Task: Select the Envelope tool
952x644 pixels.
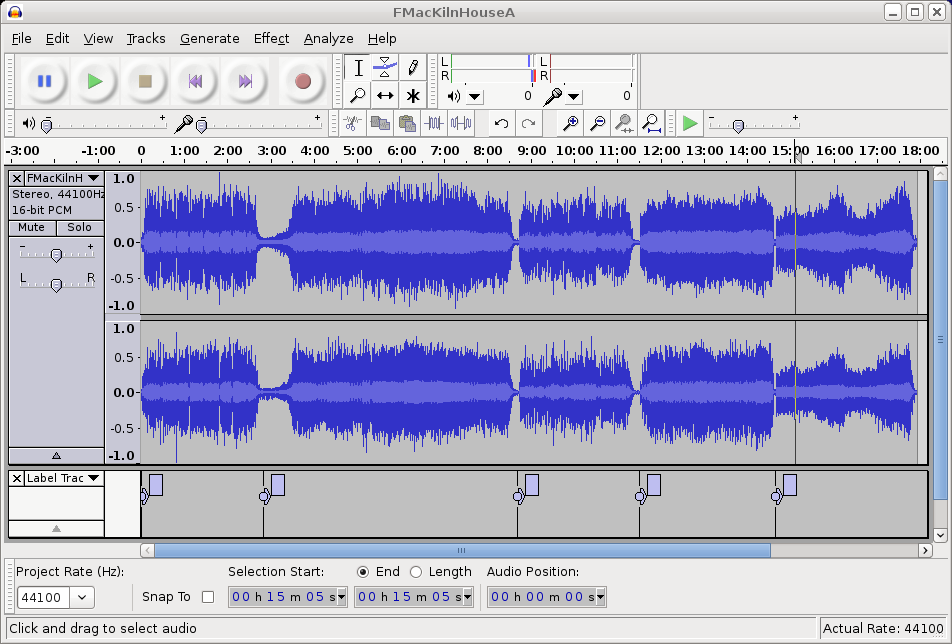Action: click(385, 68)
